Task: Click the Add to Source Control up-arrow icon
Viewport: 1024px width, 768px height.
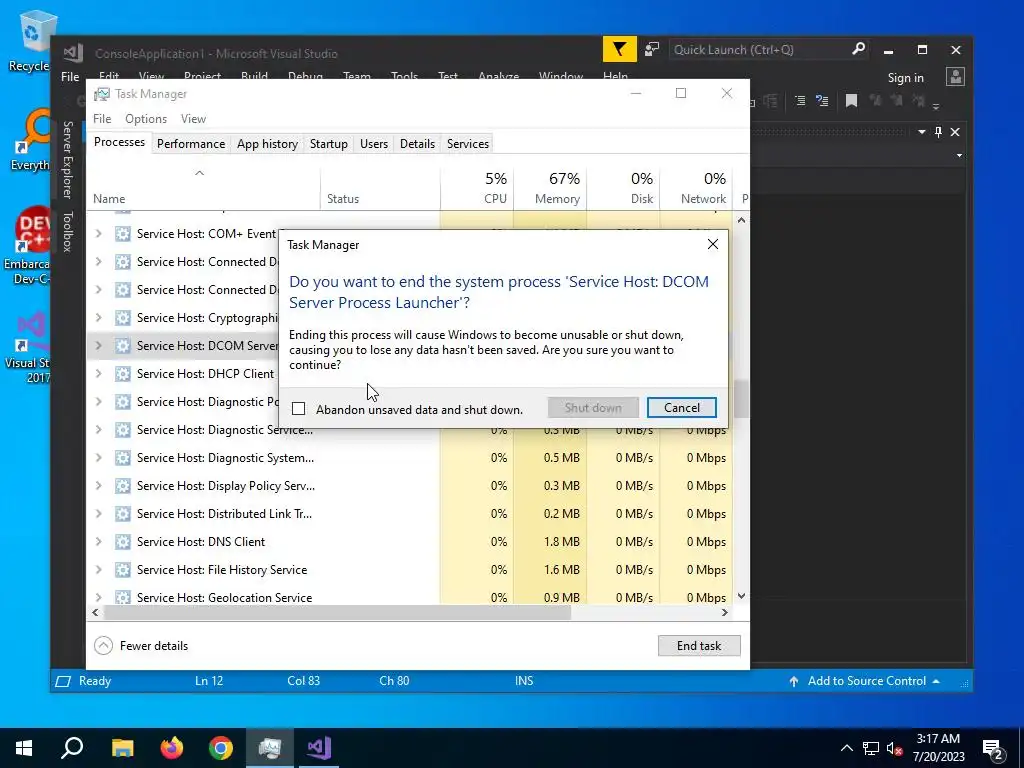Action: point(793,681)
